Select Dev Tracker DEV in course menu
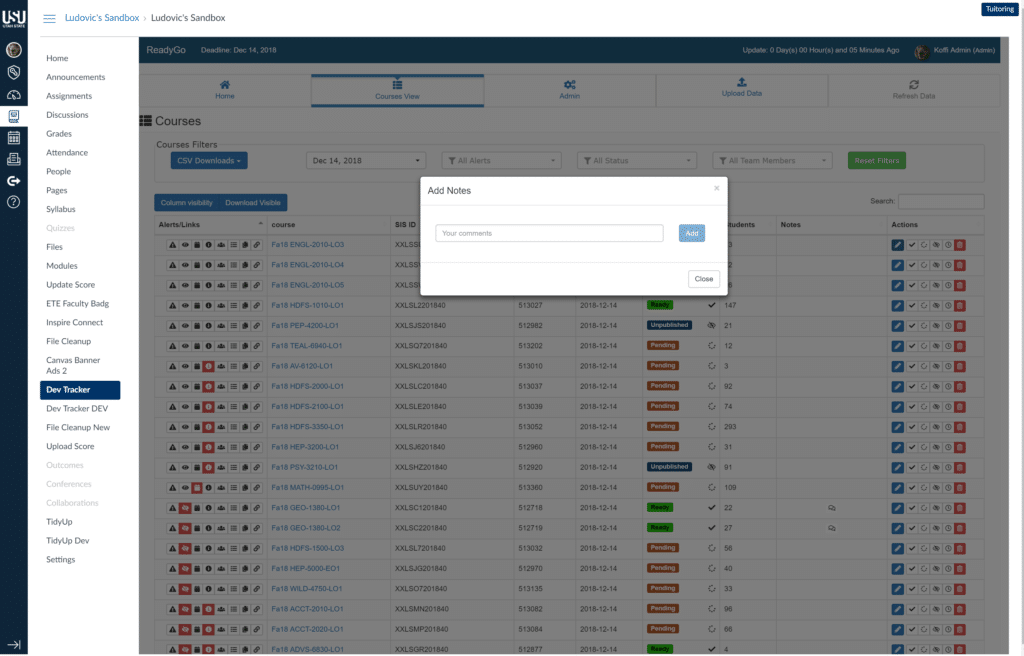This screenshot has width=1024, height=656. pyautogui.click(x=77, y=408)
